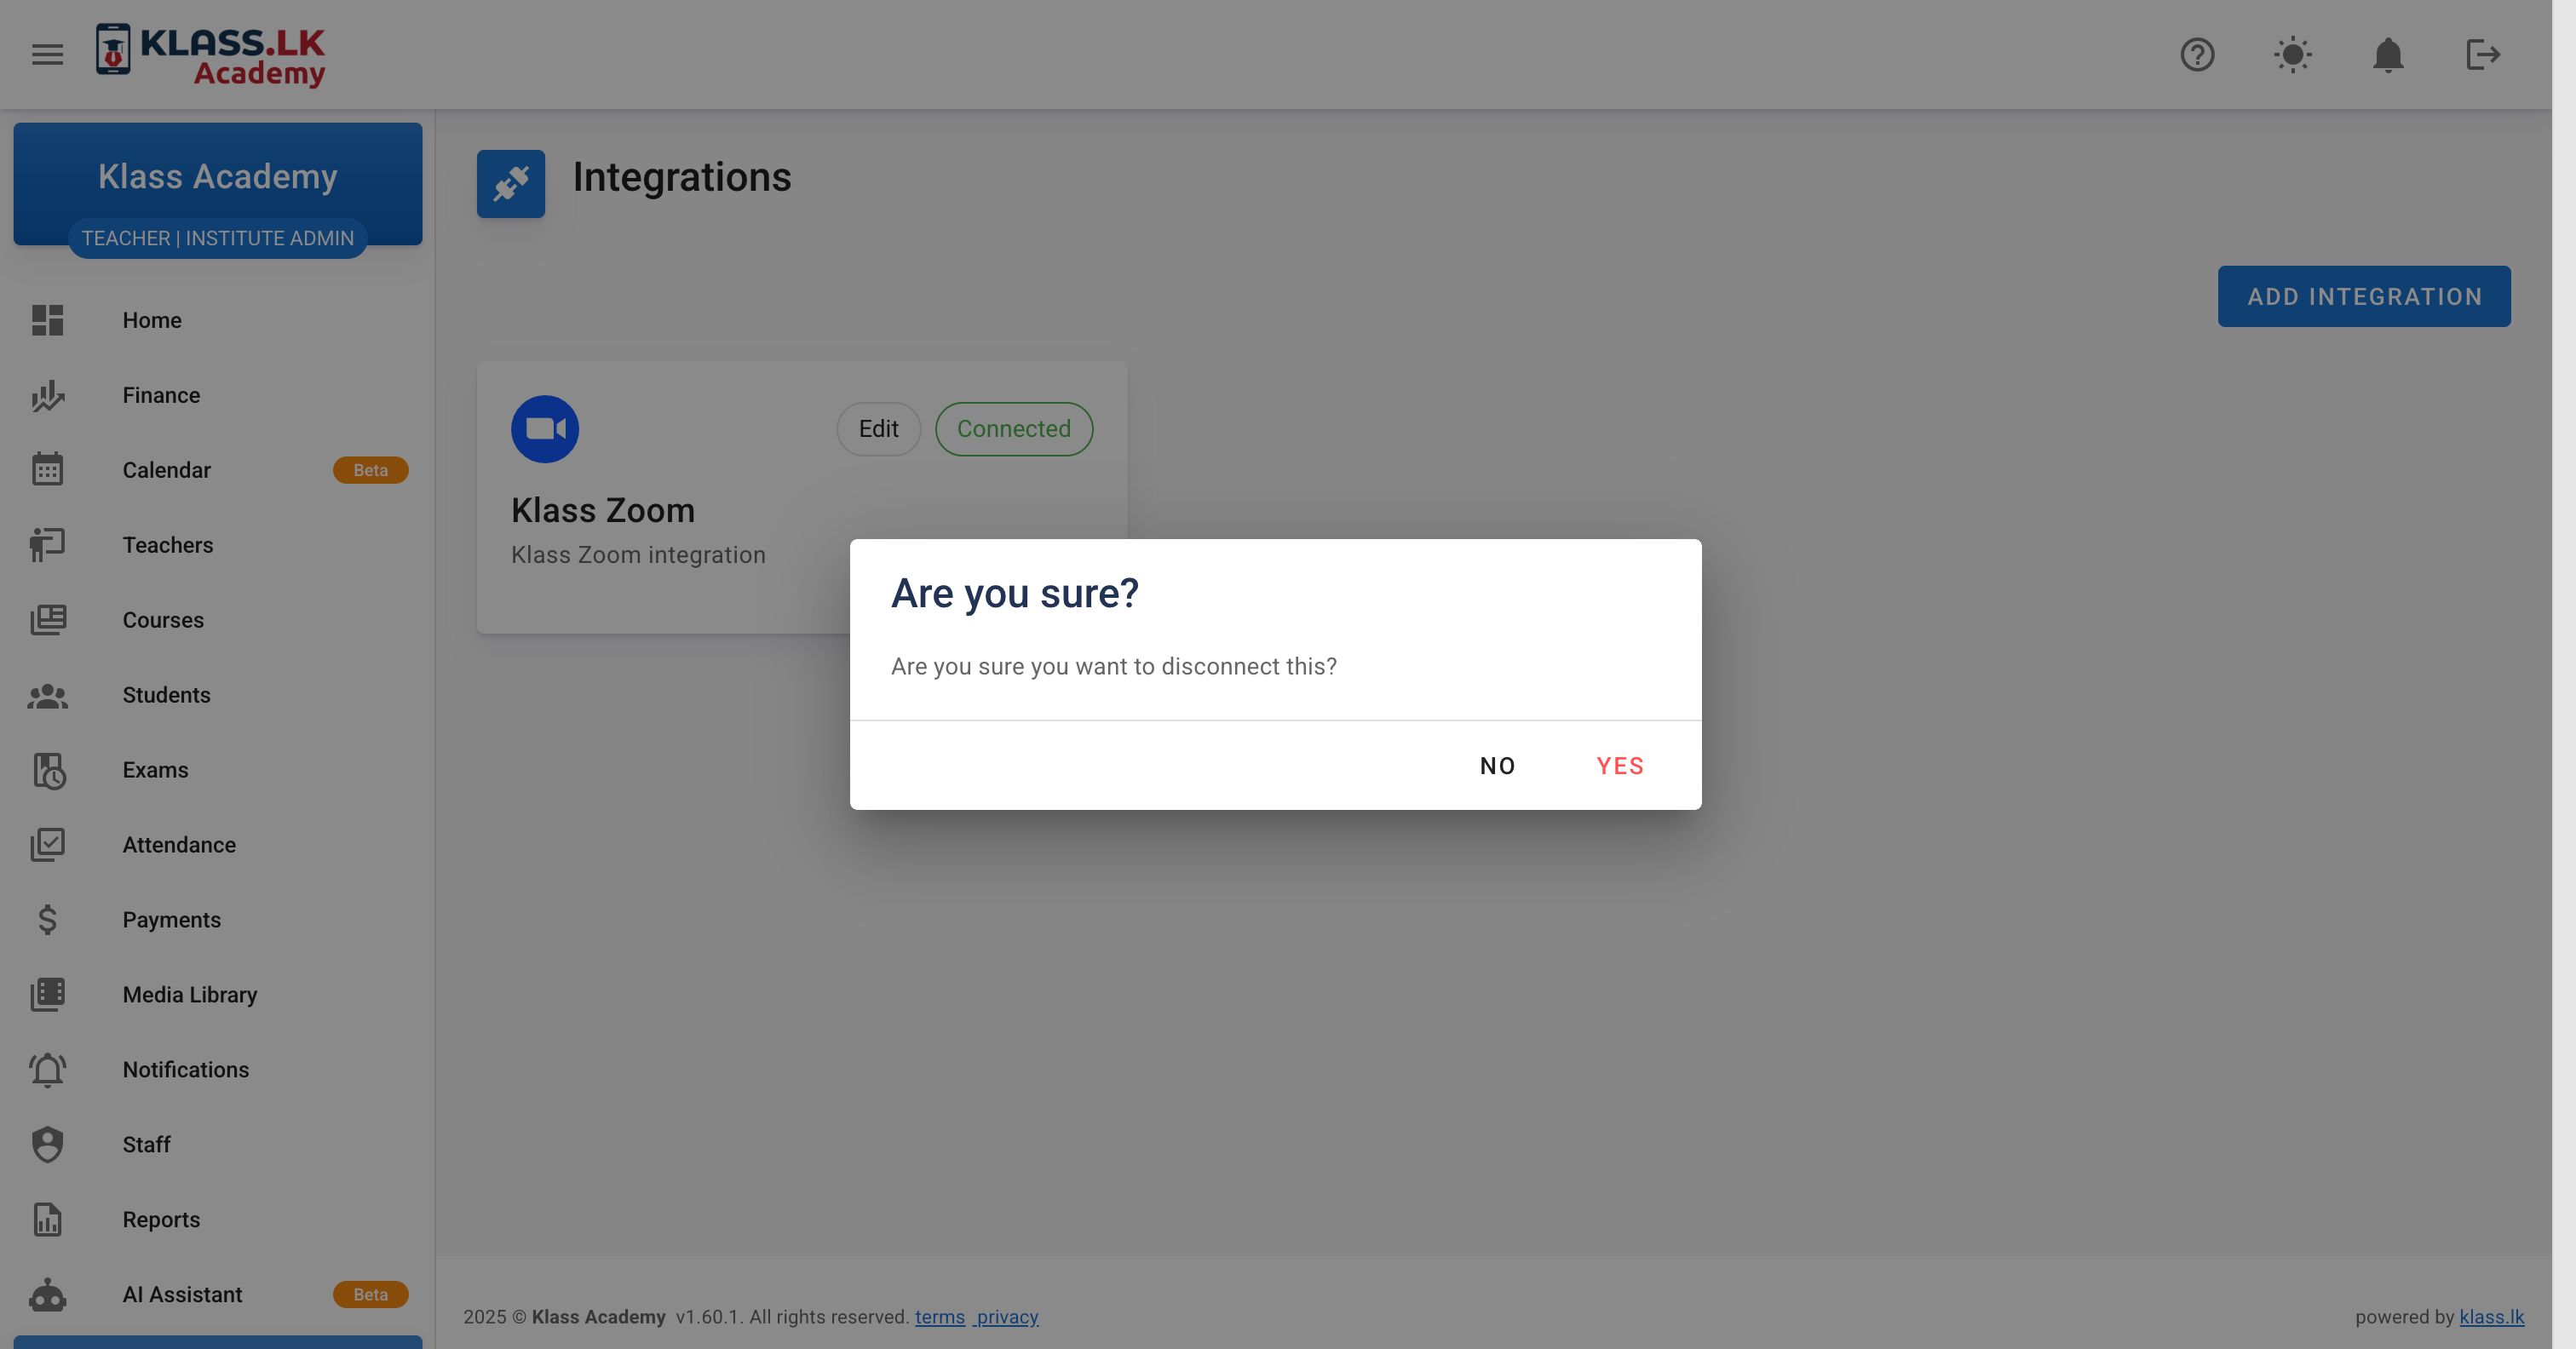Image resolution: width=2576 pixels, height=1349 pixels.
Task: Click the Zoom camera icon on card
Action: click(545, 429)
